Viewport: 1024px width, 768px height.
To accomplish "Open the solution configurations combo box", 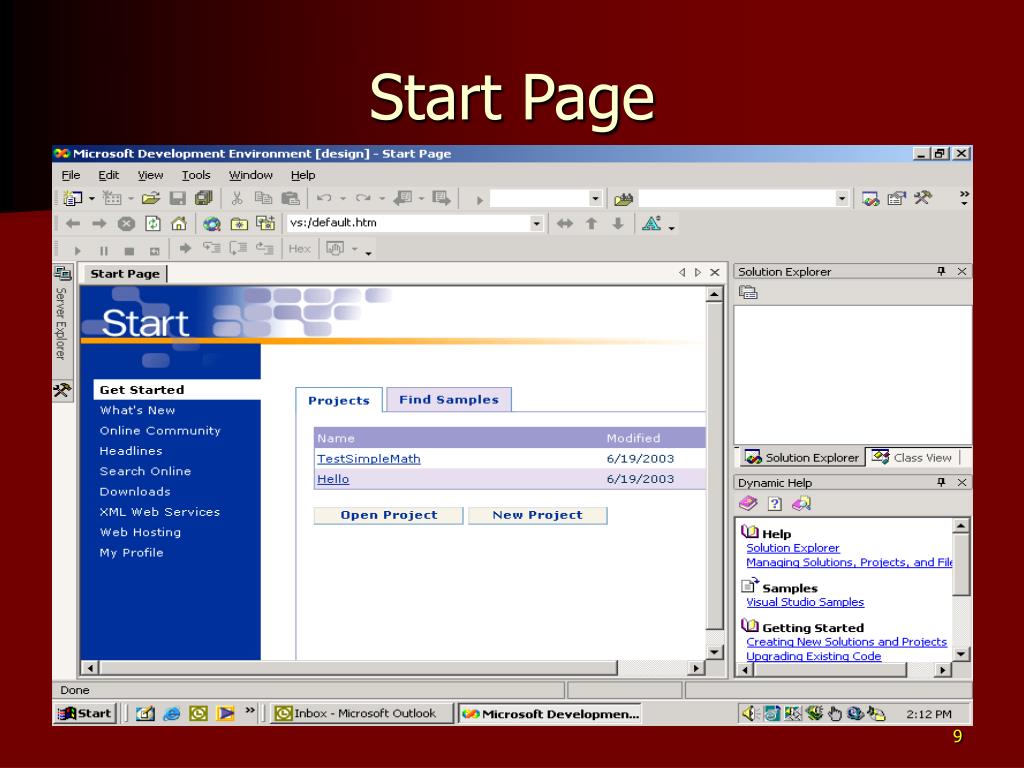I will tap(546, 199).
